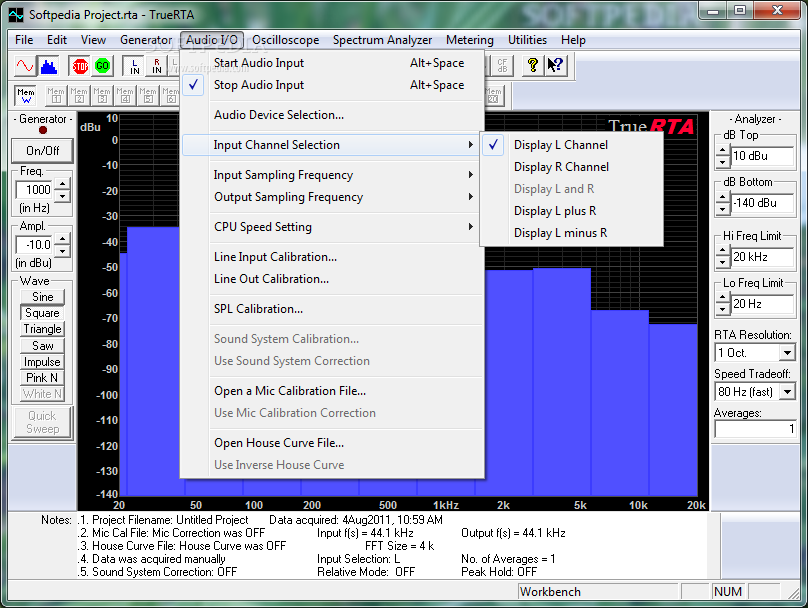This screenshot has height=608, width=808.
Task: Select the Impulse wave option
Action: [43, 362]
